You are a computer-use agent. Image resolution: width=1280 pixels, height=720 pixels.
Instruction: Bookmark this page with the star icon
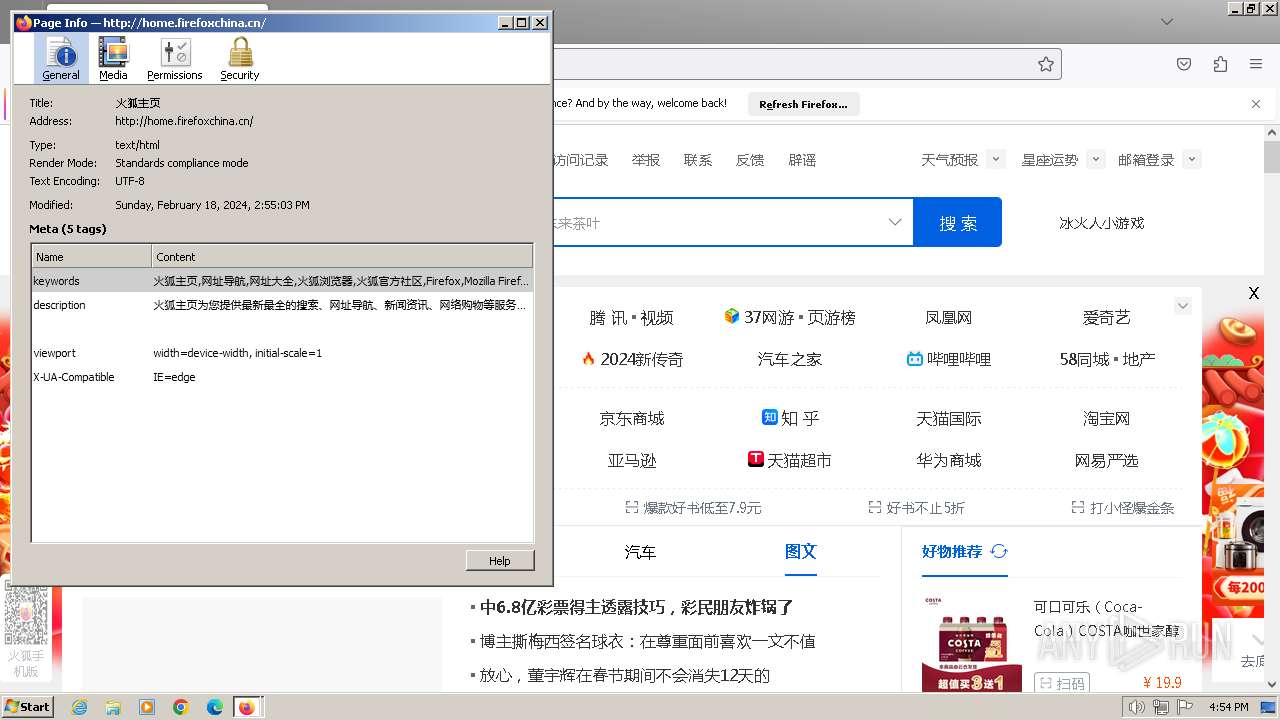coord(1045,64)
